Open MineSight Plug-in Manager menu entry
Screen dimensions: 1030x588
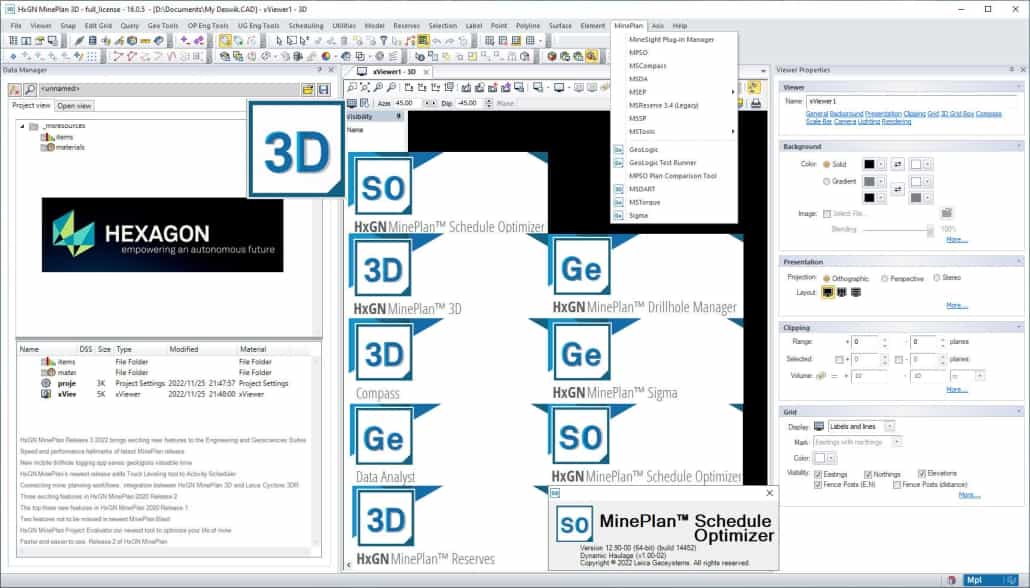pyautogui.click(x=671, y=39)
